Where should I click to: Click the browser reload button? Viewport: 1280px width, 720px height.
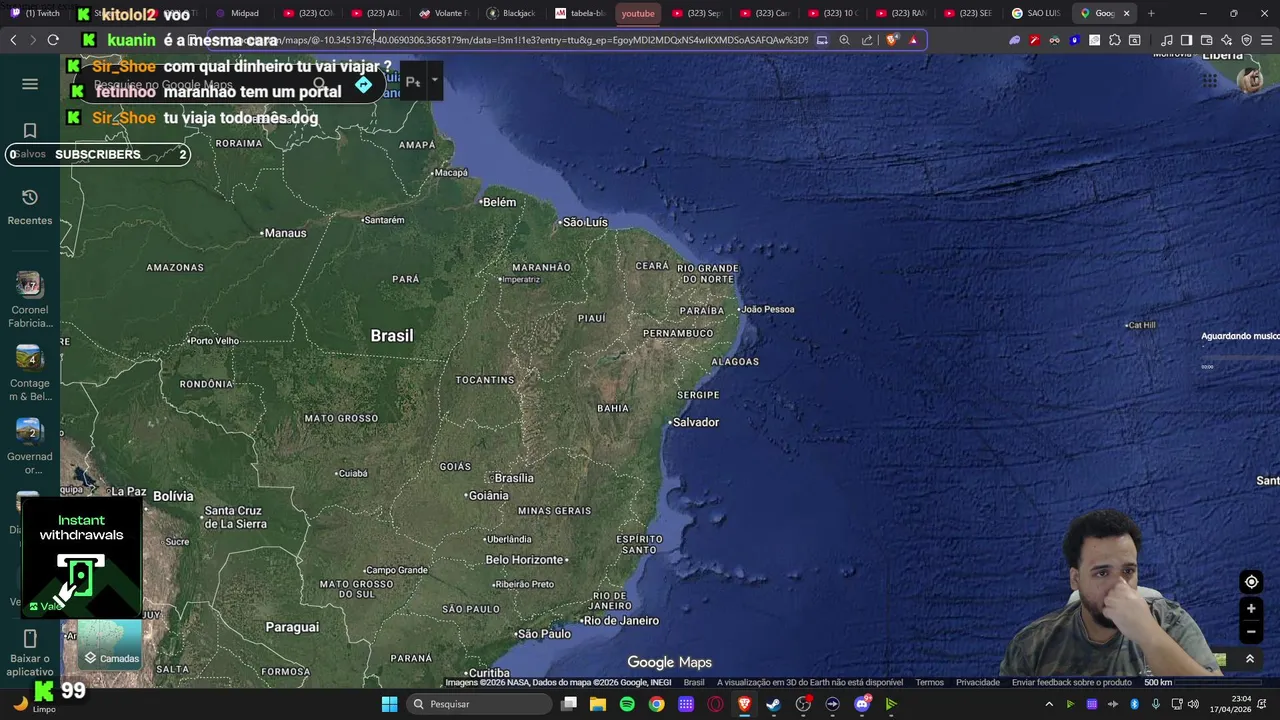[53, 40]
